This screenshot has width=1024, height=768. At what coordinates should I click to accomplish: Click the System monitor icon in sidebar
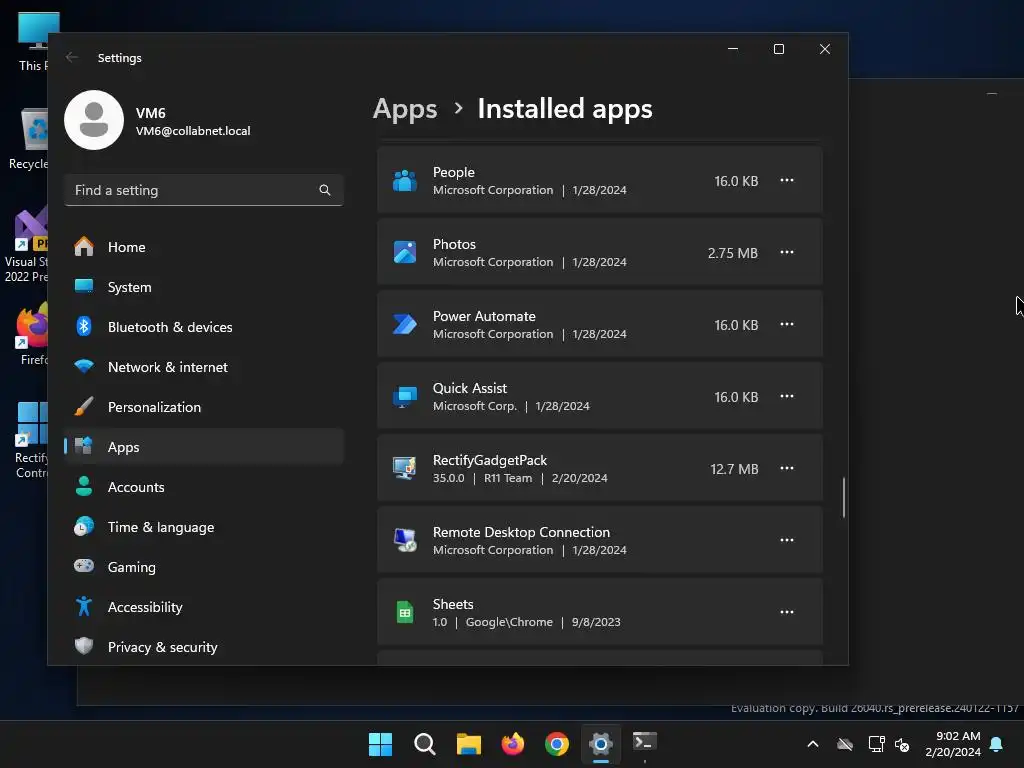coord(84,285)
